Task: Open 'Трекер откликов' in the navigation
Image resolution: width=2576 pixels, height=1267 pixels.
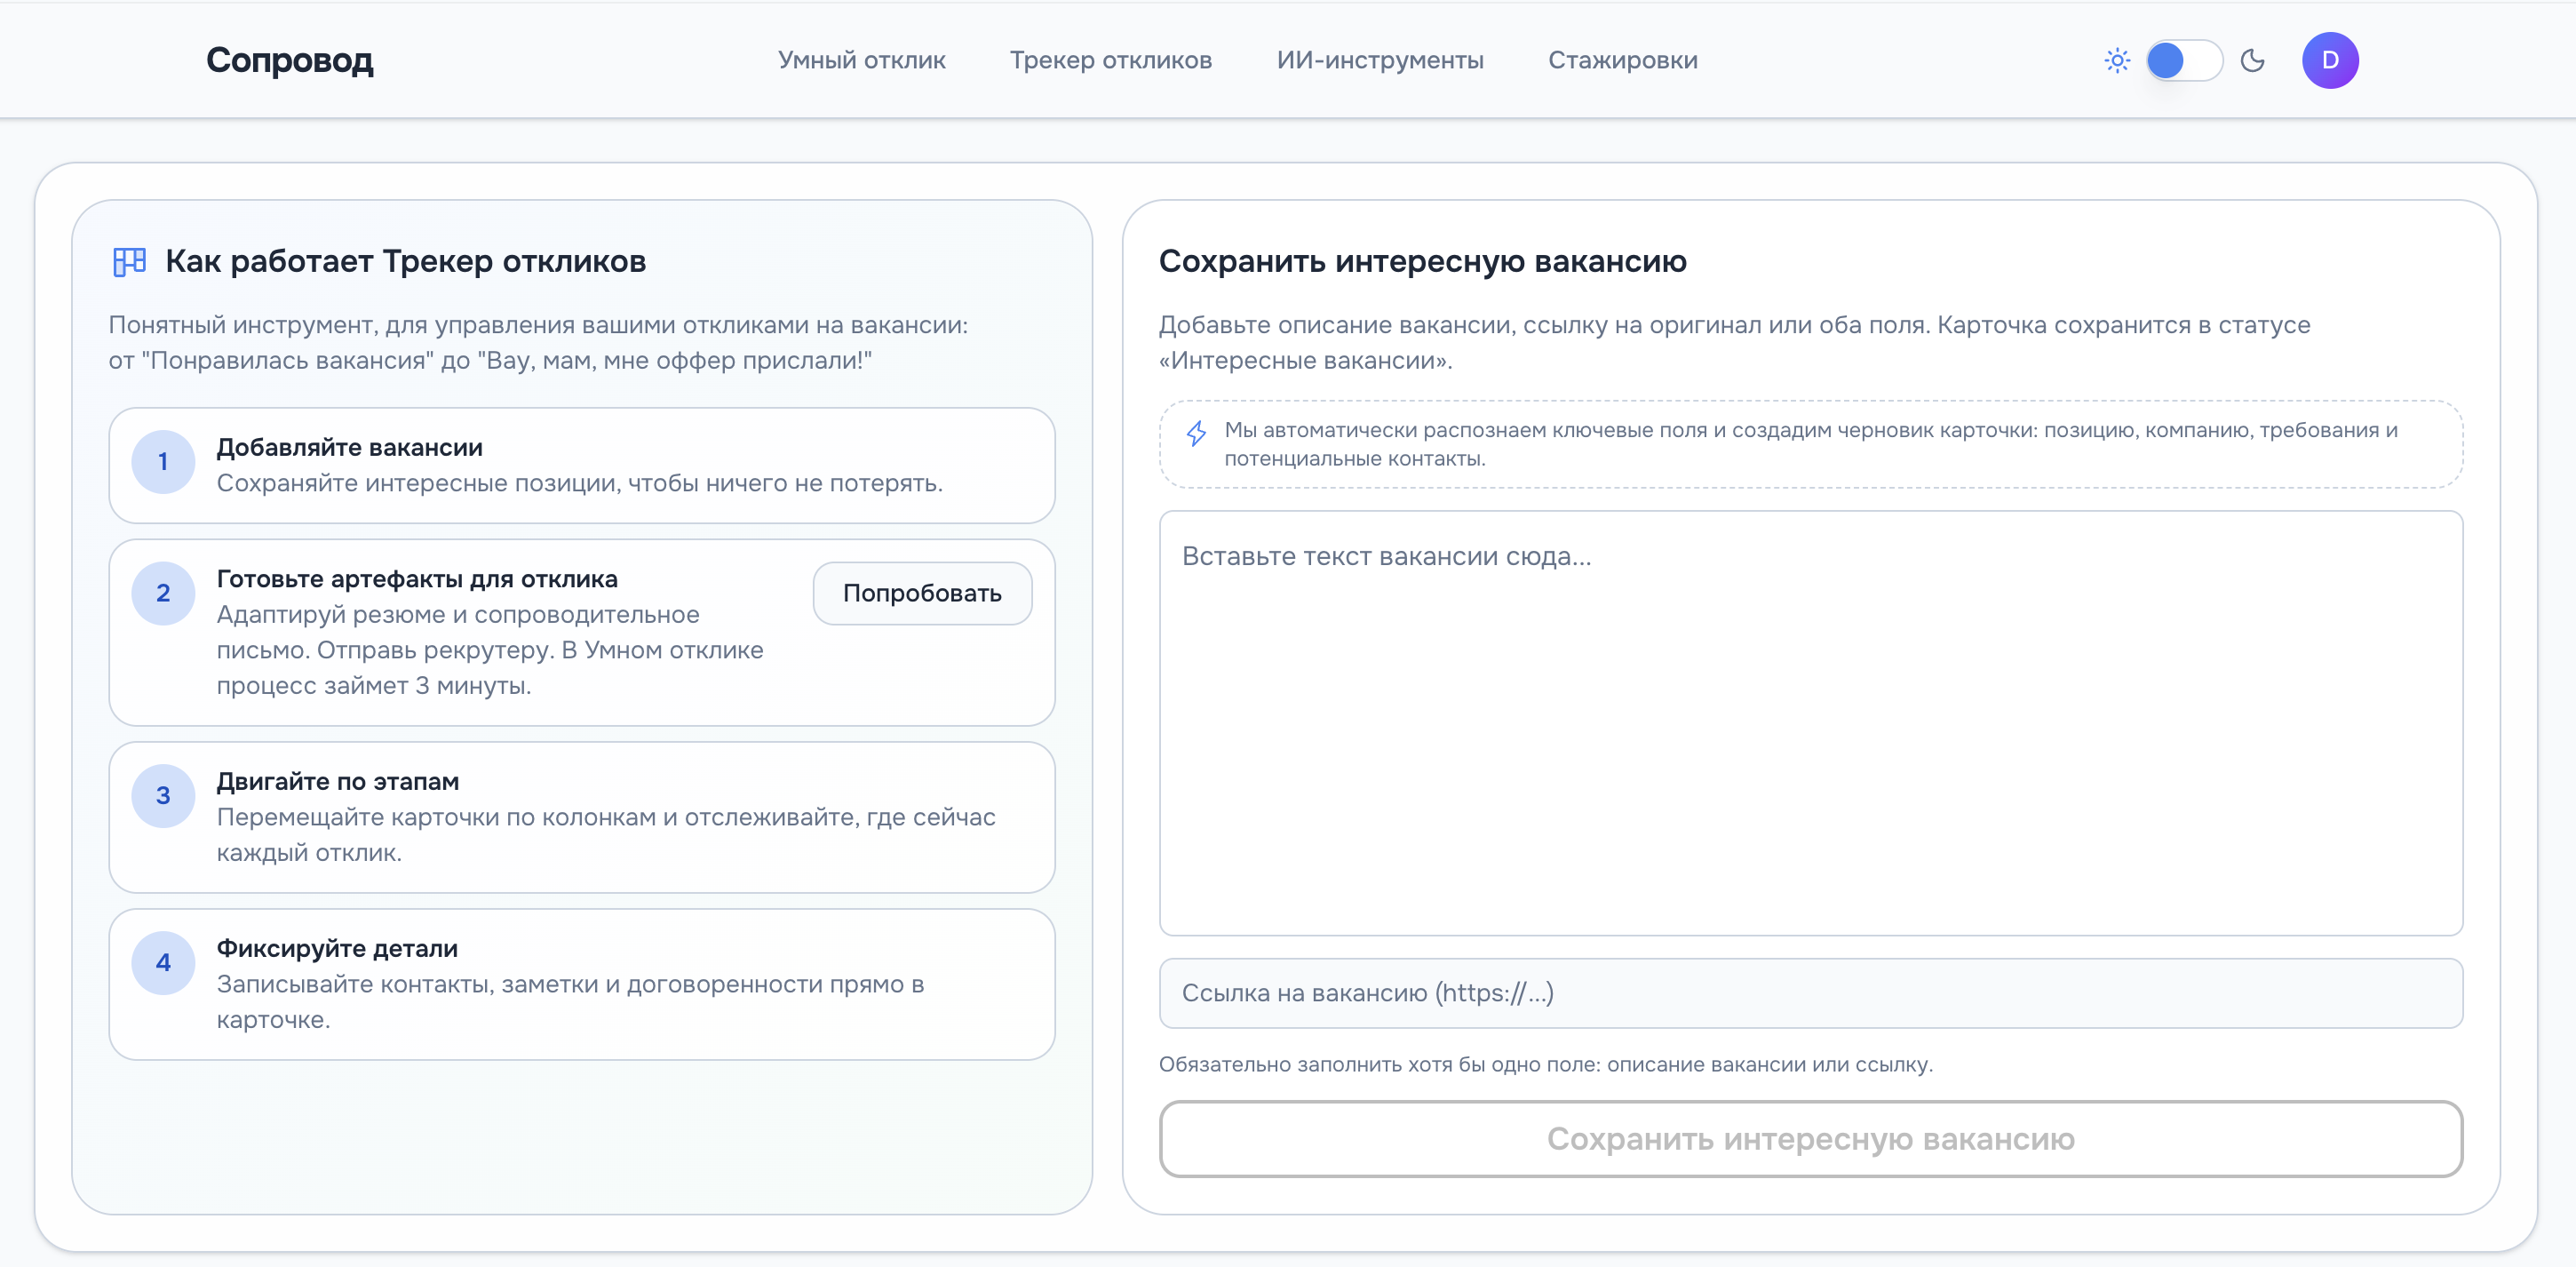Action: point(1112,60)
